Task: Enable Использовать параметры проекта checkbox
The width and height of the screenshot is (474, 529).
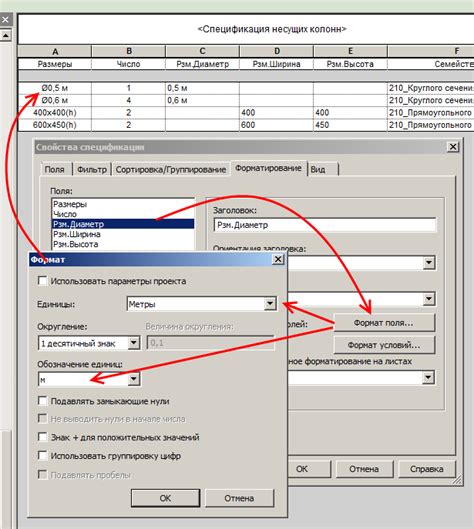Action: point(43,281)
